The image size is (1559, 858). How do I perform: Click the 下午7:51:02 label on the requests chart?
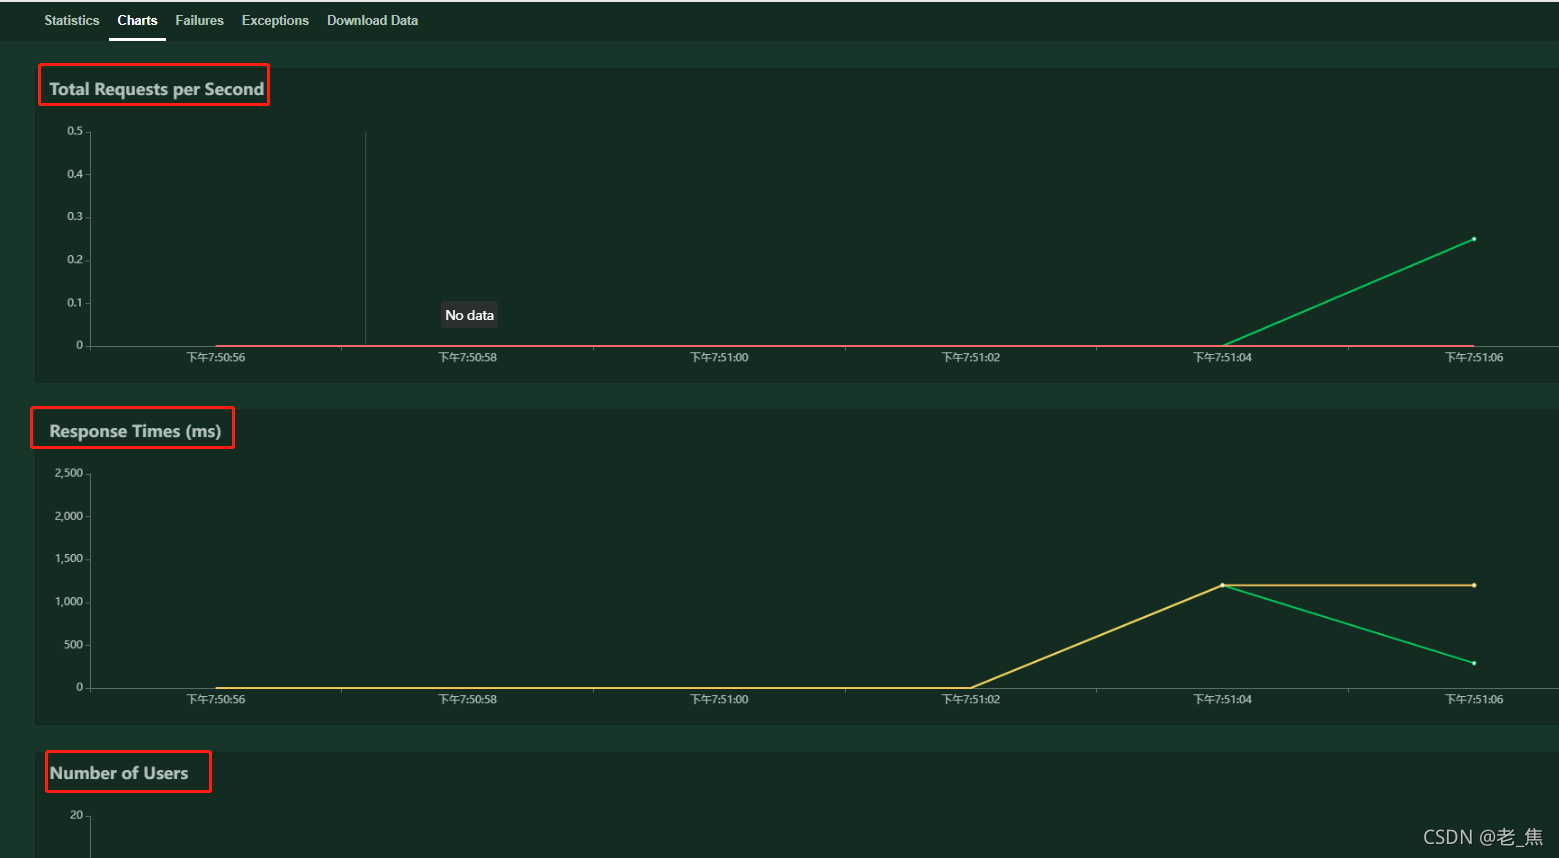click(x=971, y=357)
